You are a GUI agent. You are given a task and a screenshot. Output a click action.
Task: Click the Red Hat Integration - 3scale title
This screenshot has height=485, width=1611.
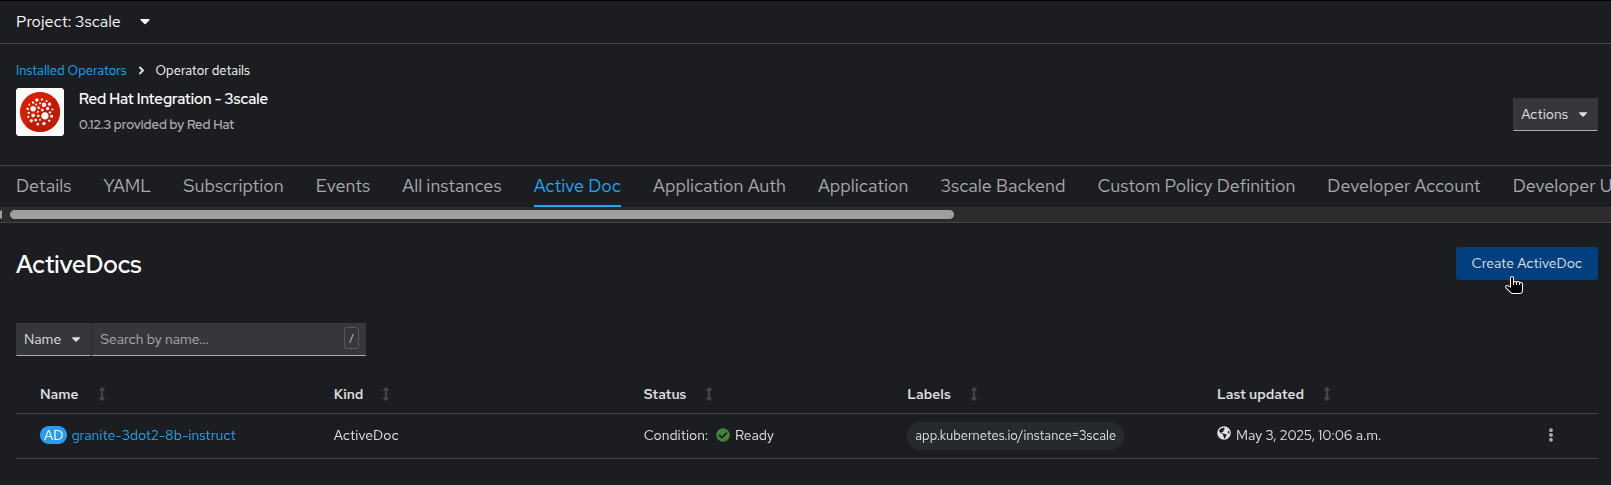(174, 99)
